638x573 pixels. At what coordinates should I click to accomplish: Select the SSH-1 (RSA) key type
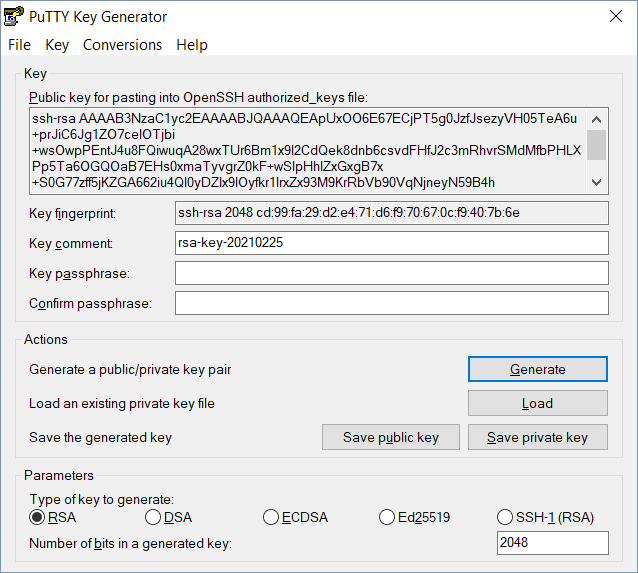click(545, 517)
